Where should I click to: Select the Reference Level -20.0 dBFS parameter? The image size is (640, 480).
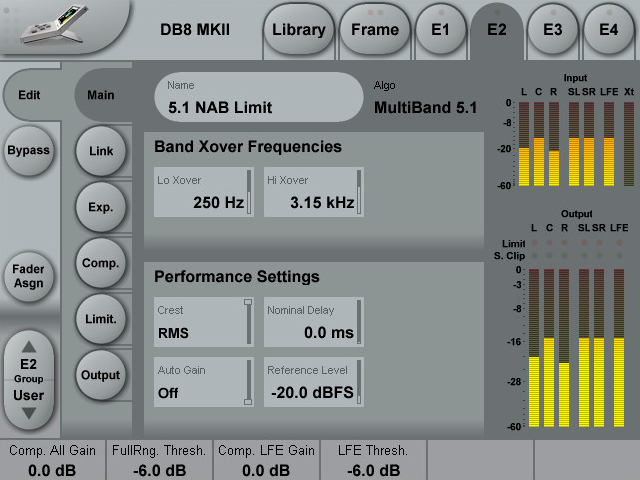(313, 382)
